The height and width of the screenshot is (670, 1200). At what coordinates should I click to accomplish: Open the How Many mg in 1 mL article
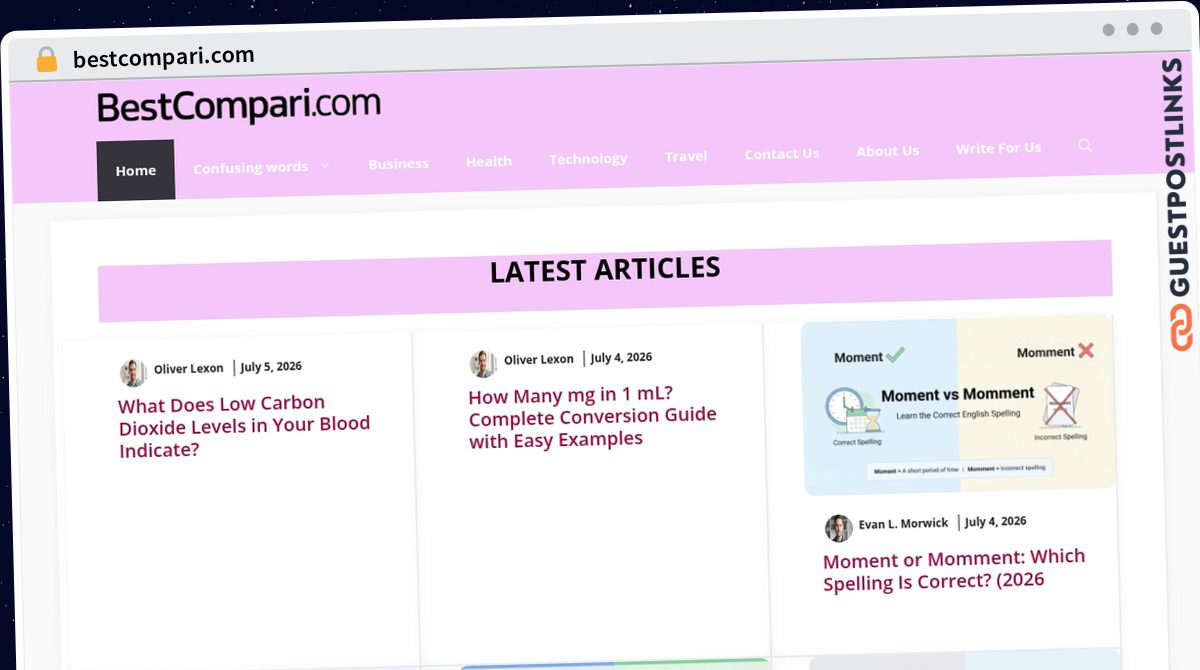(x=593, y=416)
